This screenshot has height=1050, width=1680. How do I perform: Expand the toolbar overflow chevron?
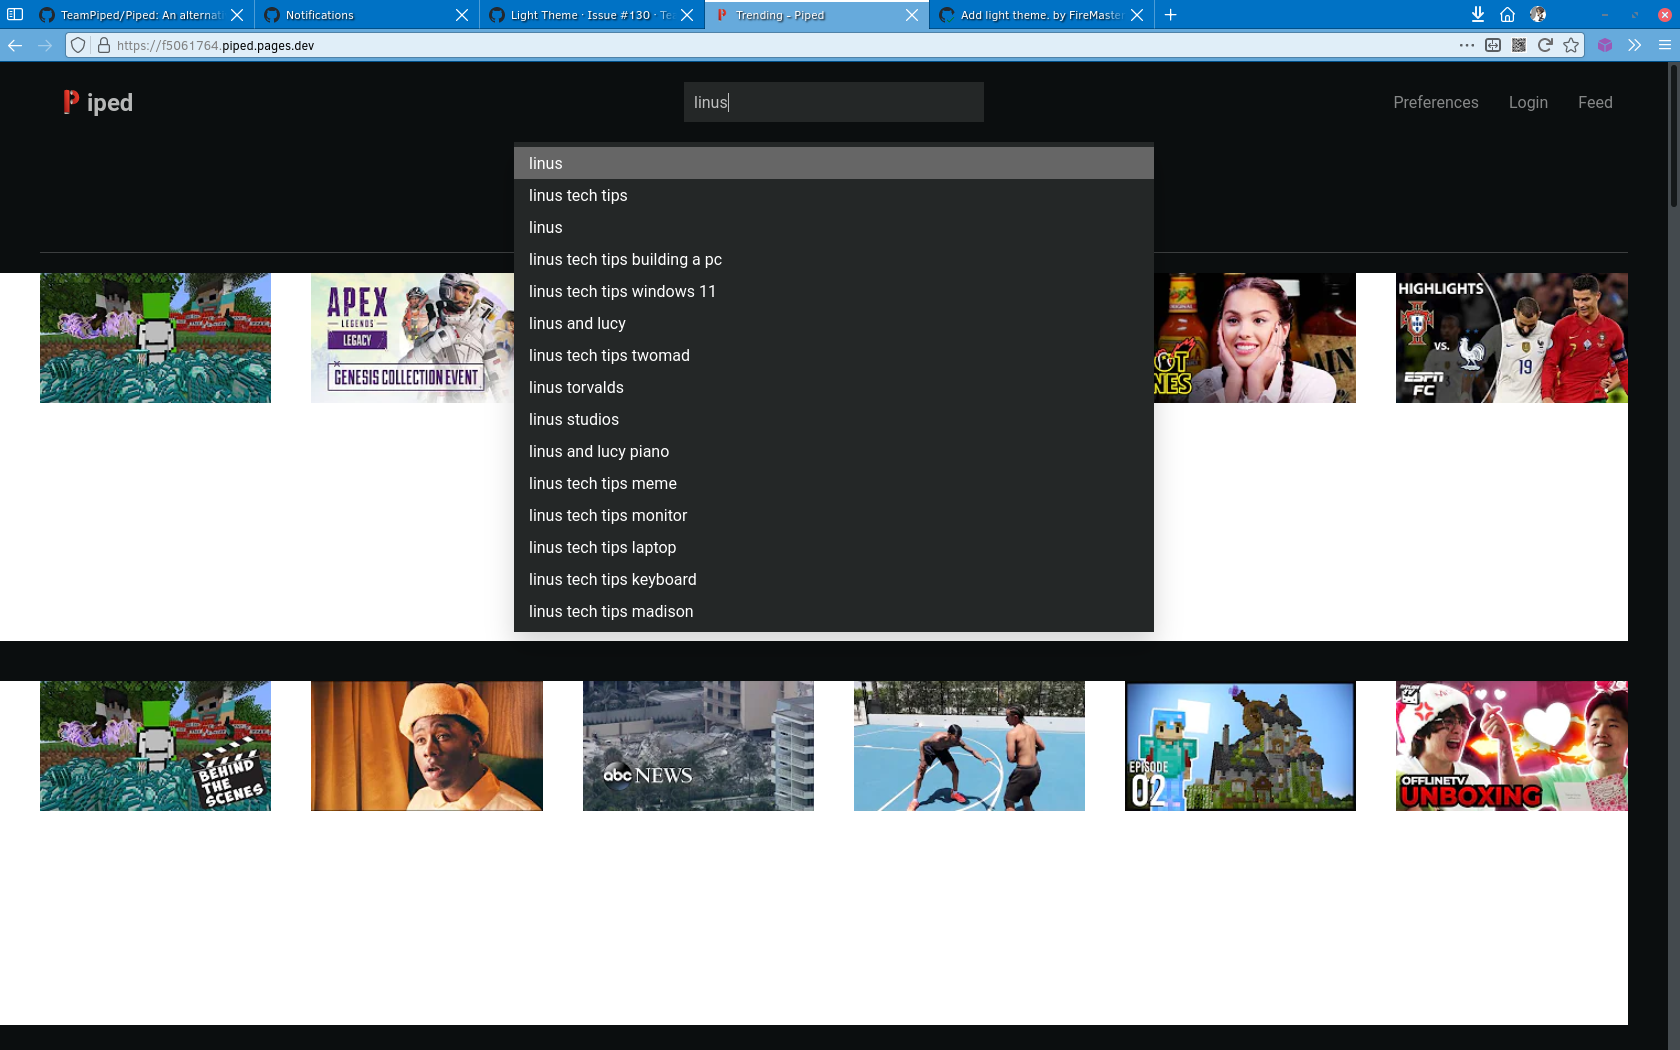tap(1634, 45)
